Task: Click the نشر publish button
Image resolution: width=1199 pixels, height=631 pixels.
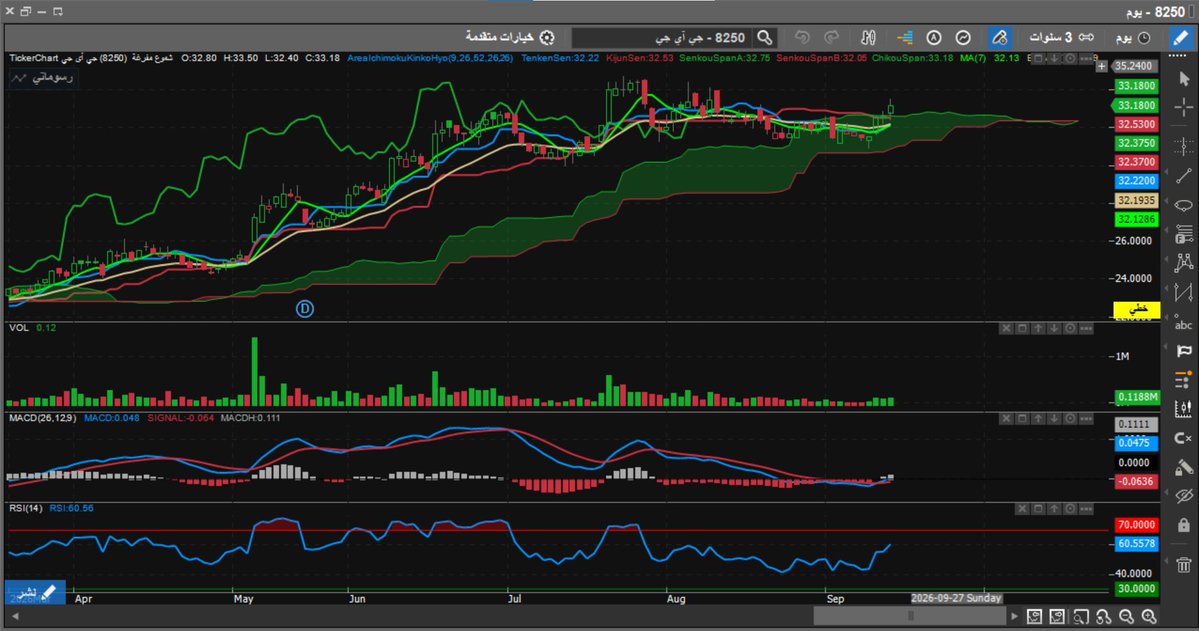Action: coord(35,593)
